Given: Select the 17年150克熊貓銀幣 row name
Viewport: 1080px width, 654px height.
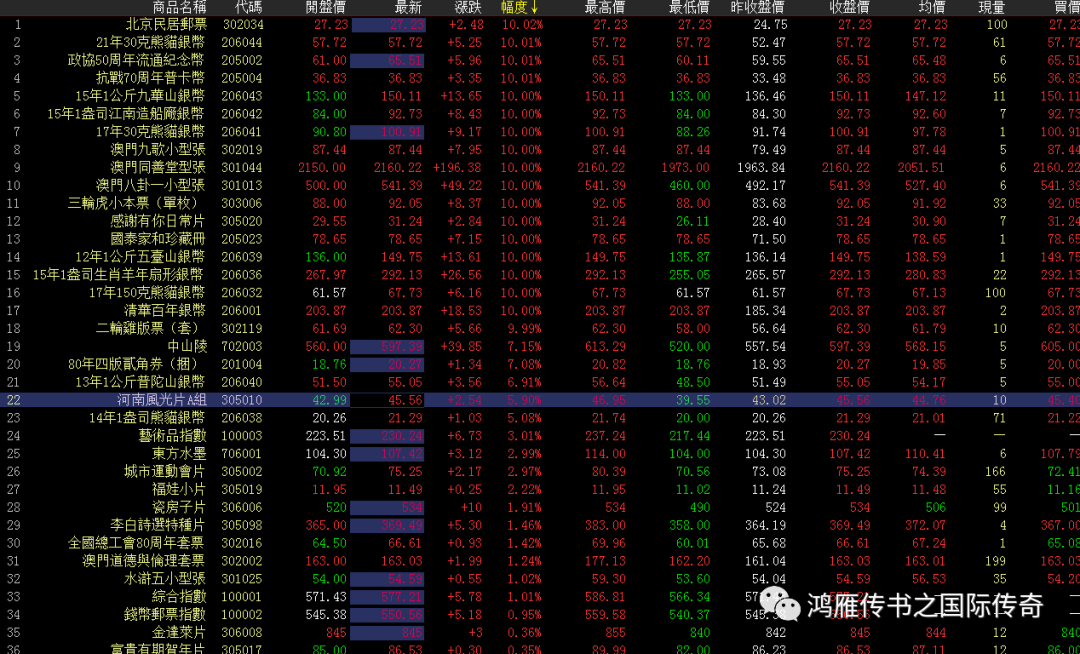Looking at the screenshot, I should tap(147, 293).
